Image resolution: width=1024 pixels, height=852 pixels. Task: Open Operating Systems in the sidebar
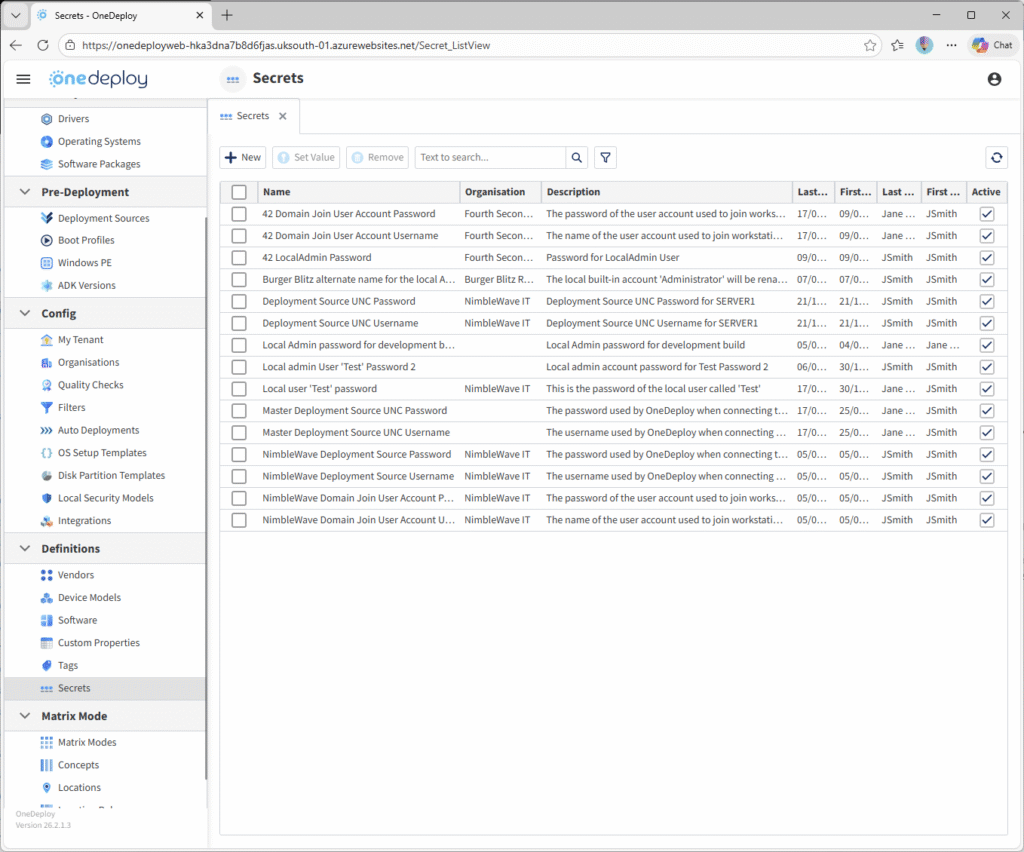coord(99,142)
